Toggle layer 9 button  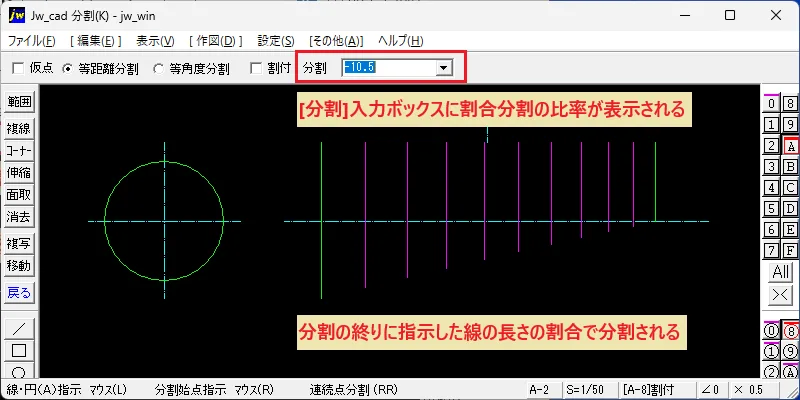pos(790,125)
